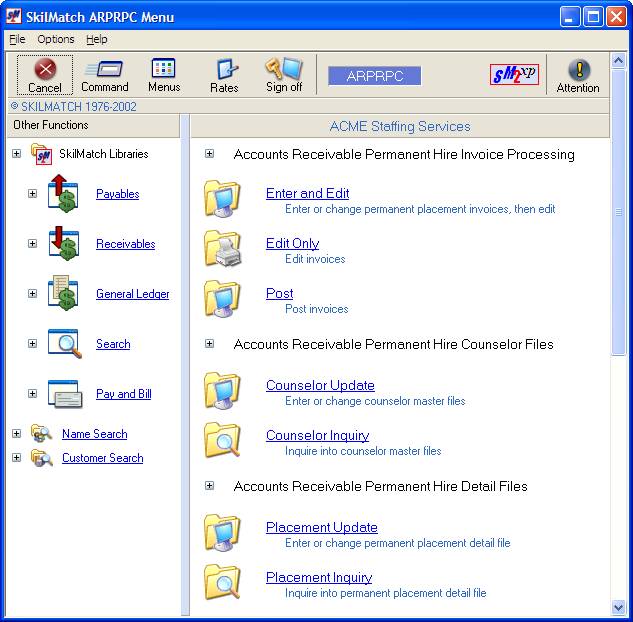Open the Options menu
This screenshot has width=633, height=622.
(x=56, y=39)
